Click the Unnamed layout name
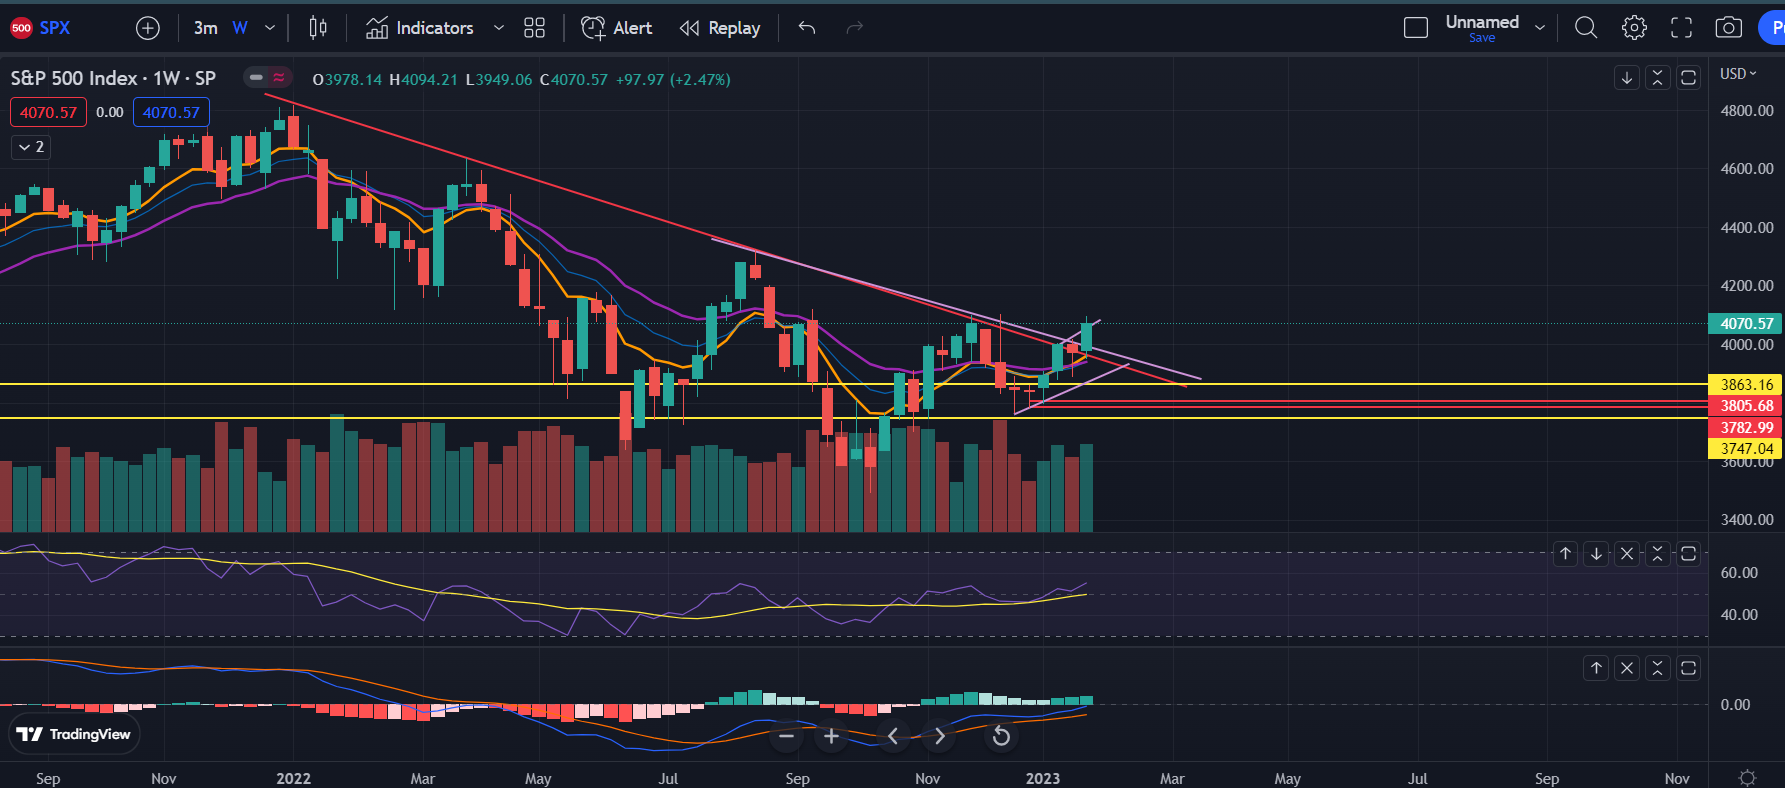 tap(1482, 22)
